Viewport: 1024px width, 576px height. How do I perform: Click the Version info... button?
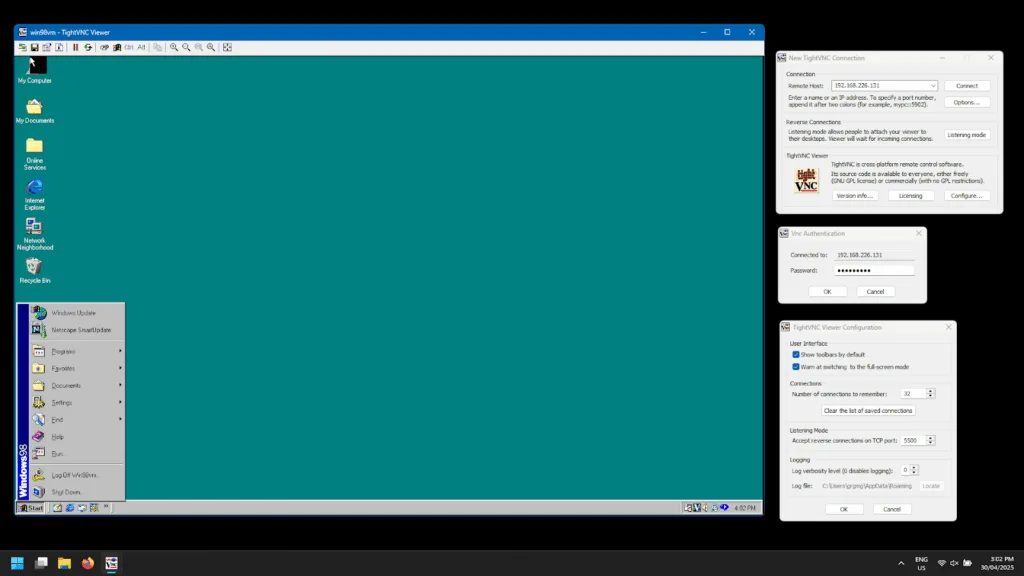tap(854, 195)
